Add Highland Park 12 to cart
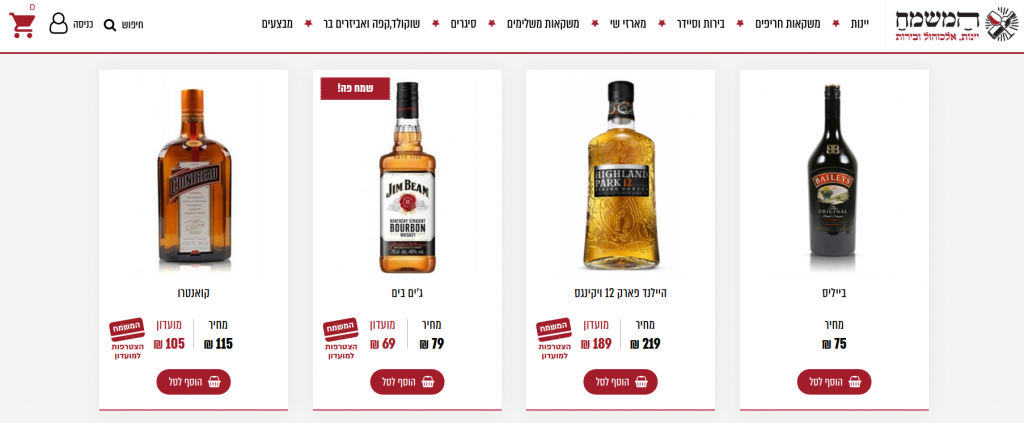This screenshot has height=423, width=1024. (620, 382)
